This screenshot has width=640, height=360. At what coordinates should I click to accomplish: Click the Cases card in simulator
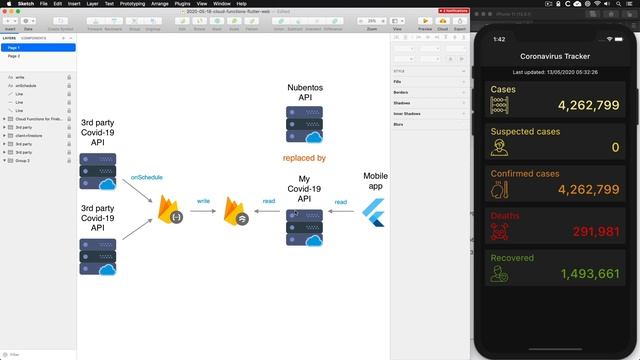click(555, 100)
